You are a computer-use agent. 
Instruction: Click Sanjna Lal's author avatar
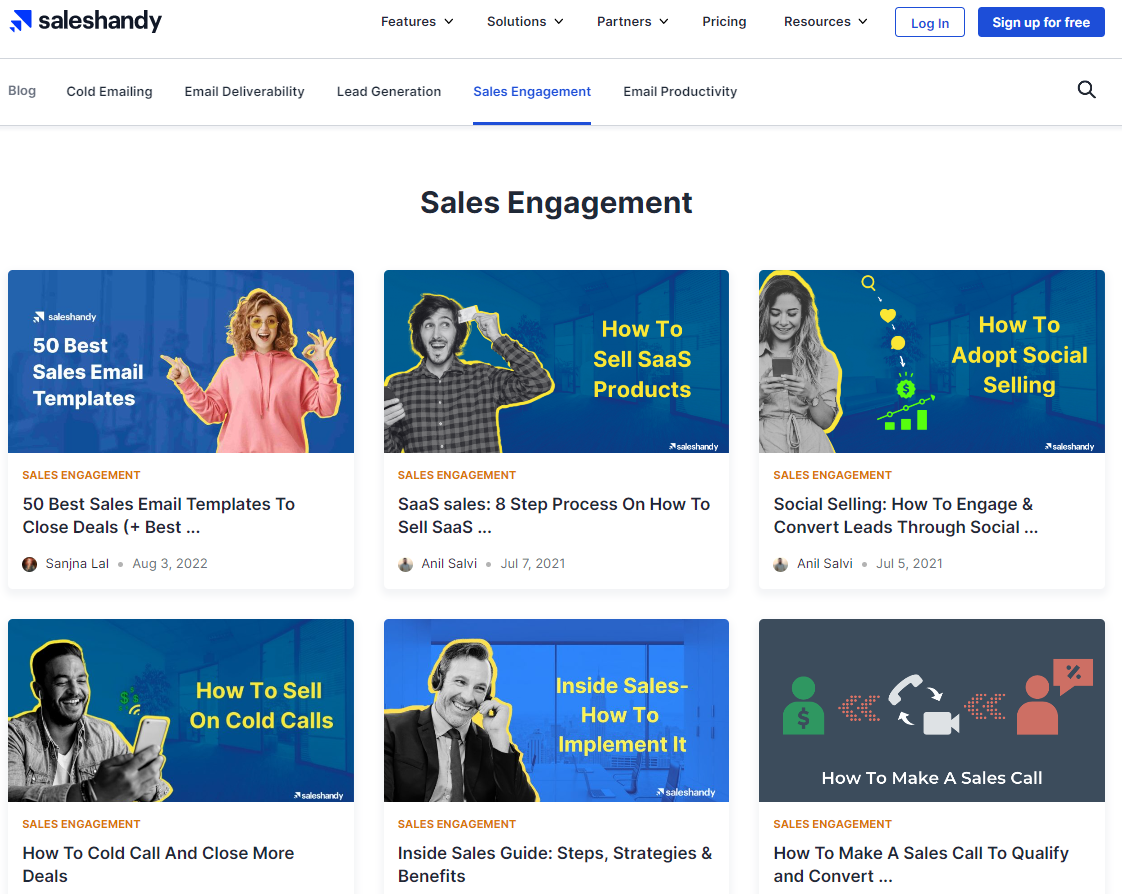pyautogui.click(x=29, y=564)
